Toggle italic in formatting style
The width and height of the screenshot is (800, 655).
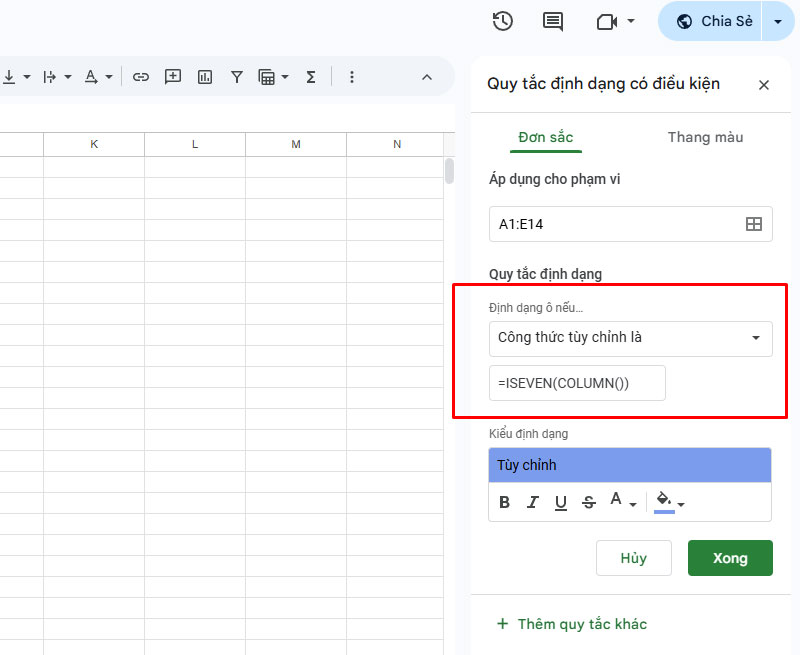[533, 502]
